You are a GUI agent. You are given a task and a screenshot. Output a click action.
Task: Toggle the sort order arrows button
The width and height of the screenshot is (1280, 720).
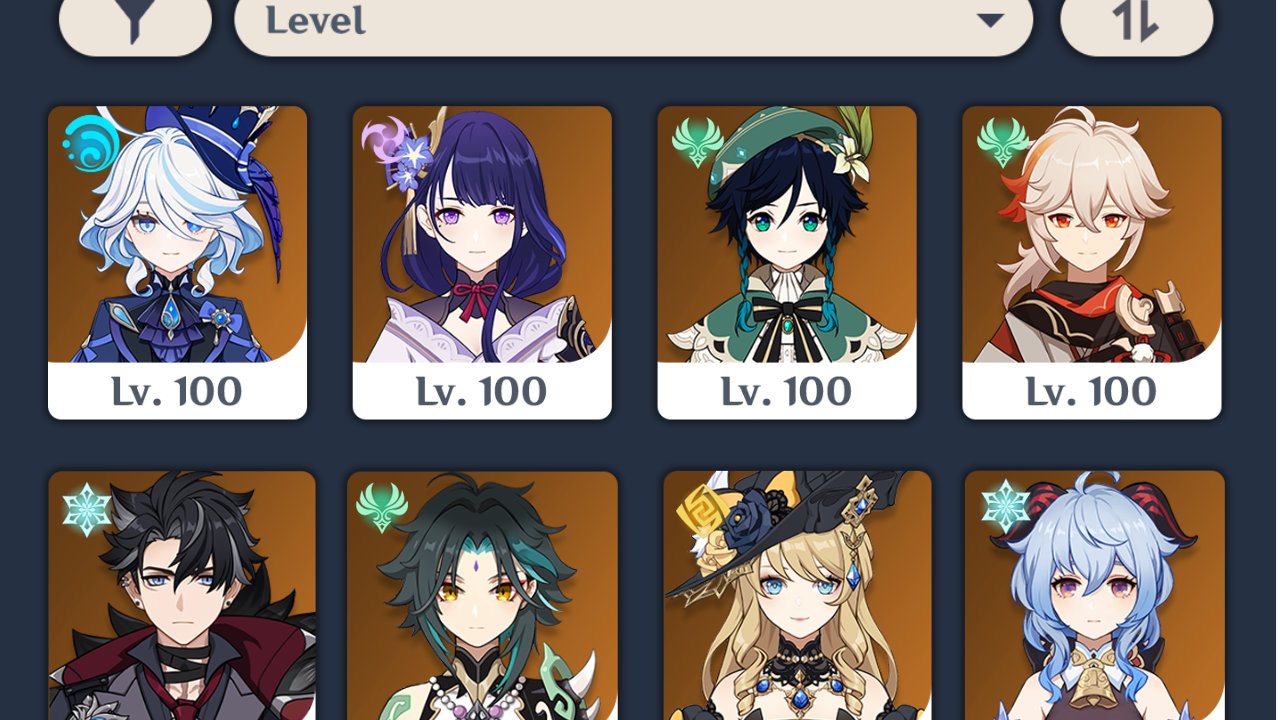(x=1137, y=20)
